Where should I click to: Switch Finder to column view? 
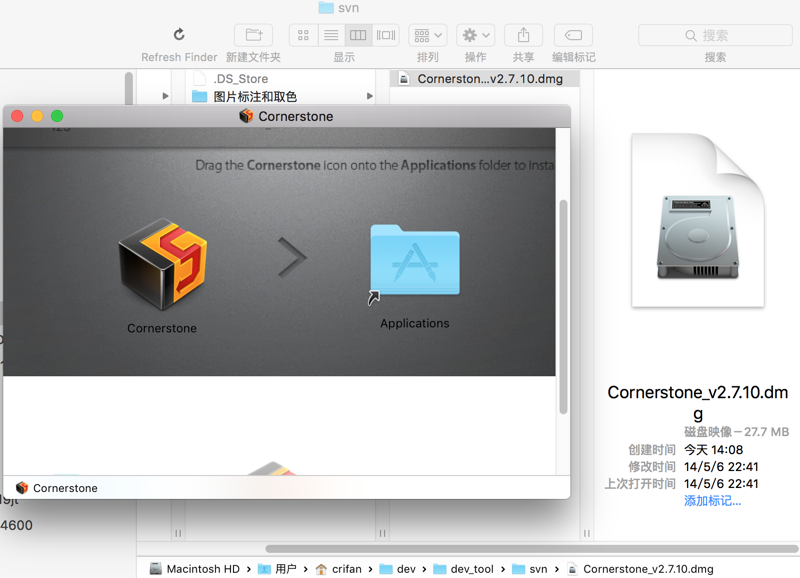point(358,35)
